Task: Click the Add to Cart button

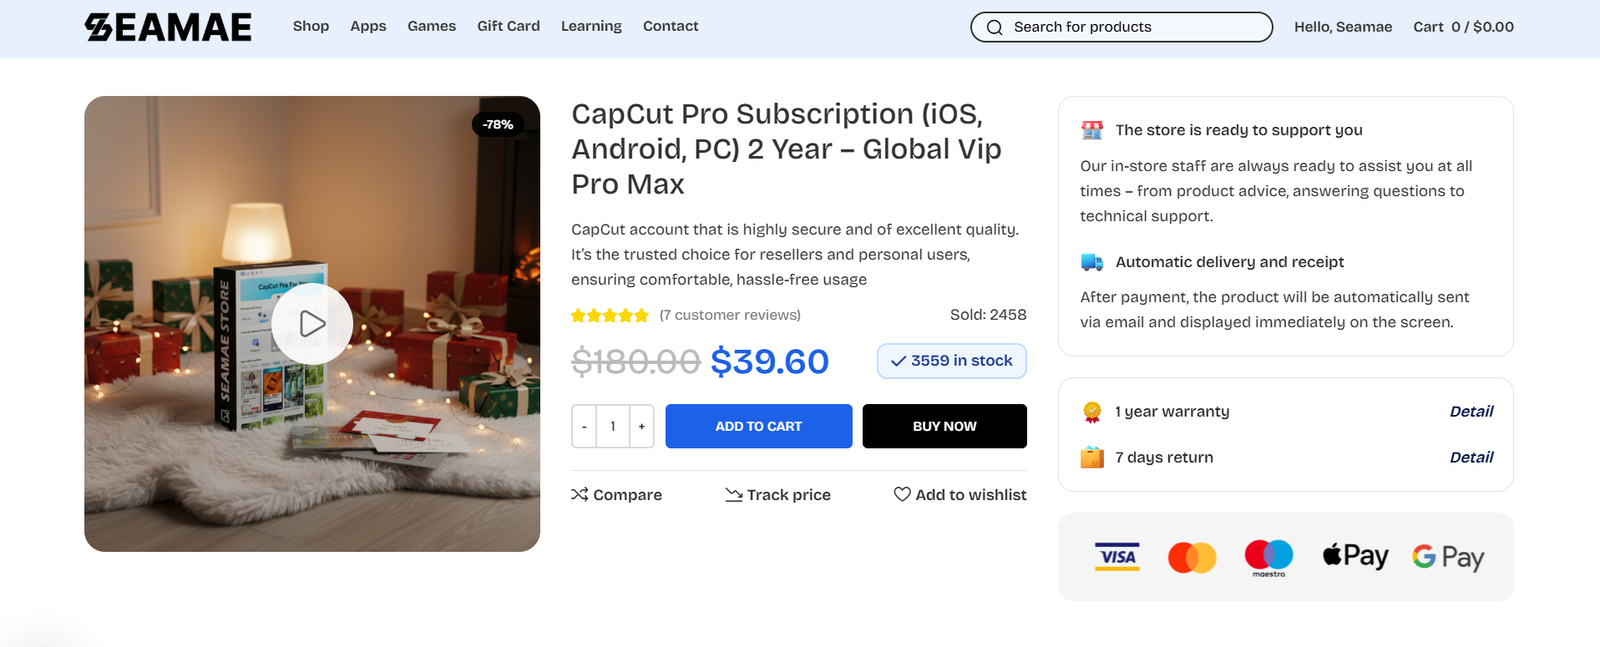Action: point(758,426)
